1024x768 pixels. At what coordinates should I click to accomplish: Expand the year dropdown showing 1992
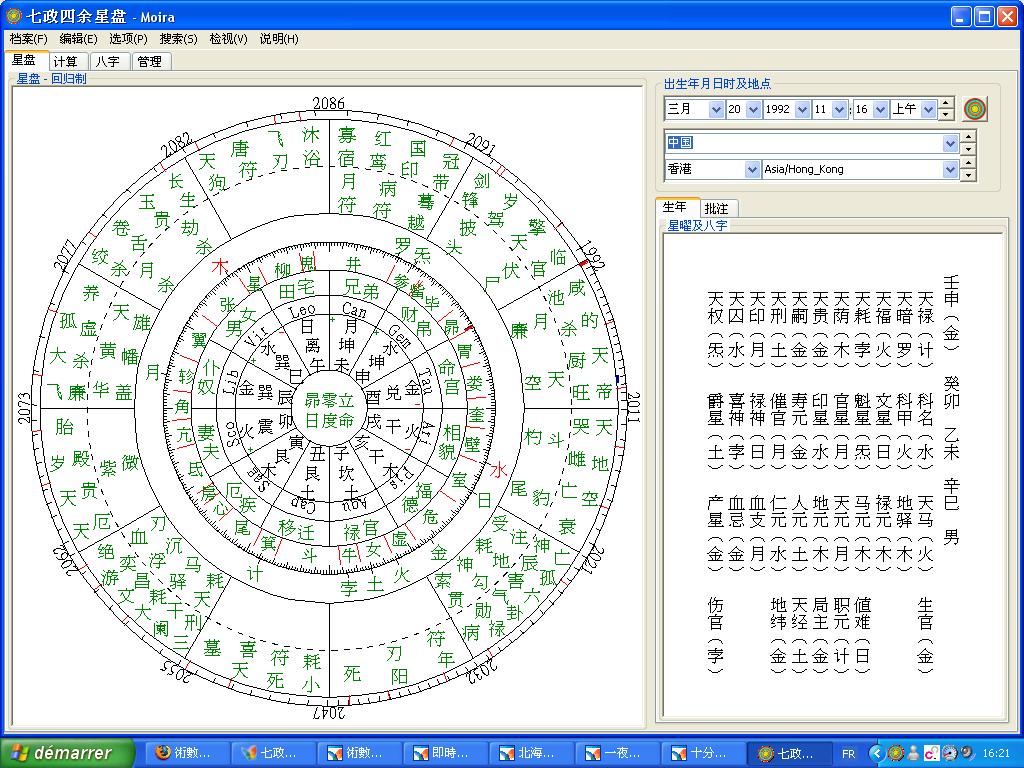click(x=802, y=109)
